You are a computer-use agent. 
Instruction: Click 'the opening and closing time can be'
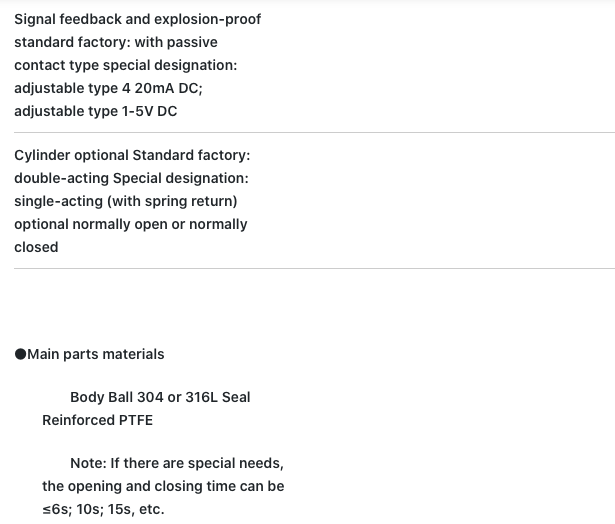point(163,486)
